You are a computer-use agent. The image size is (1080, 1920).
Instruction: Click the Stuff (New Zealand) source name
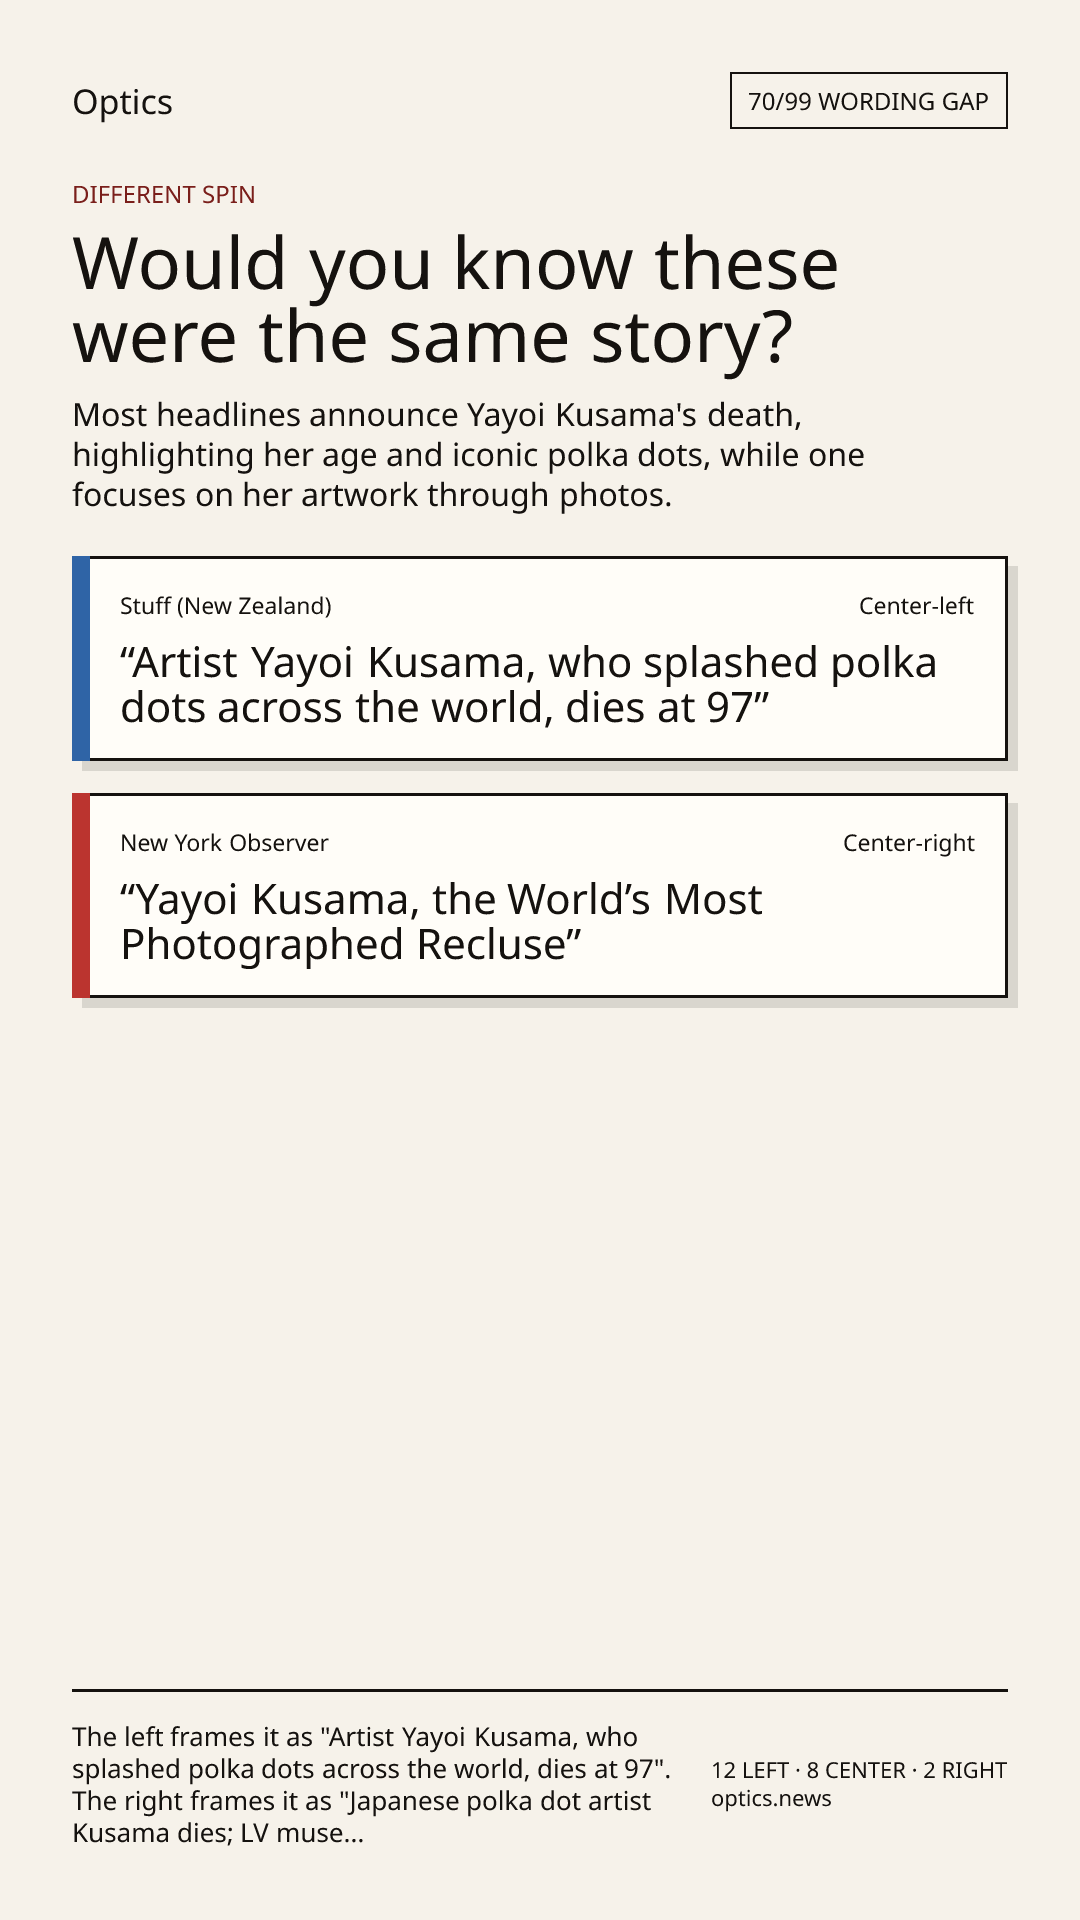coord(226,606)
